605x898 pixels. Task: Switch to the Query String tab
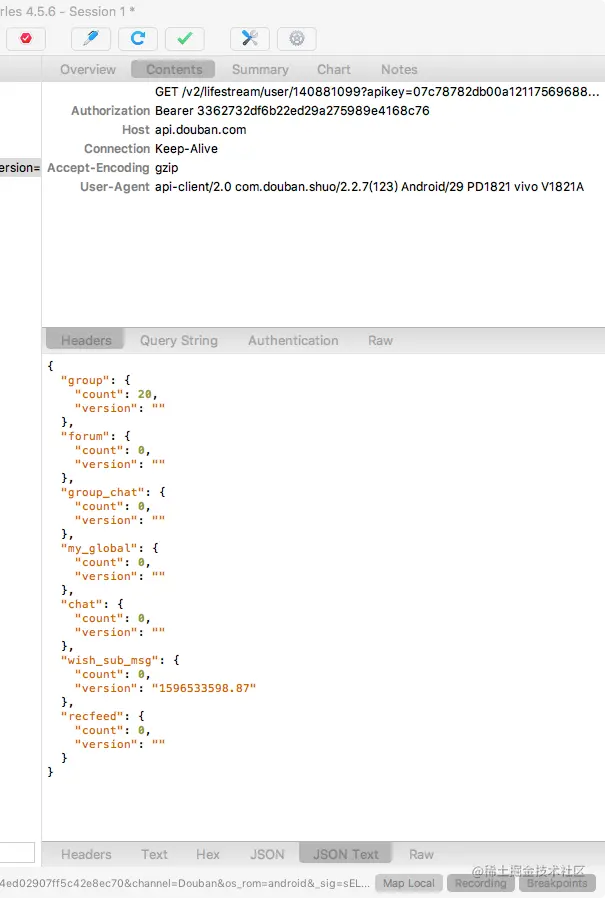[179, 340]
